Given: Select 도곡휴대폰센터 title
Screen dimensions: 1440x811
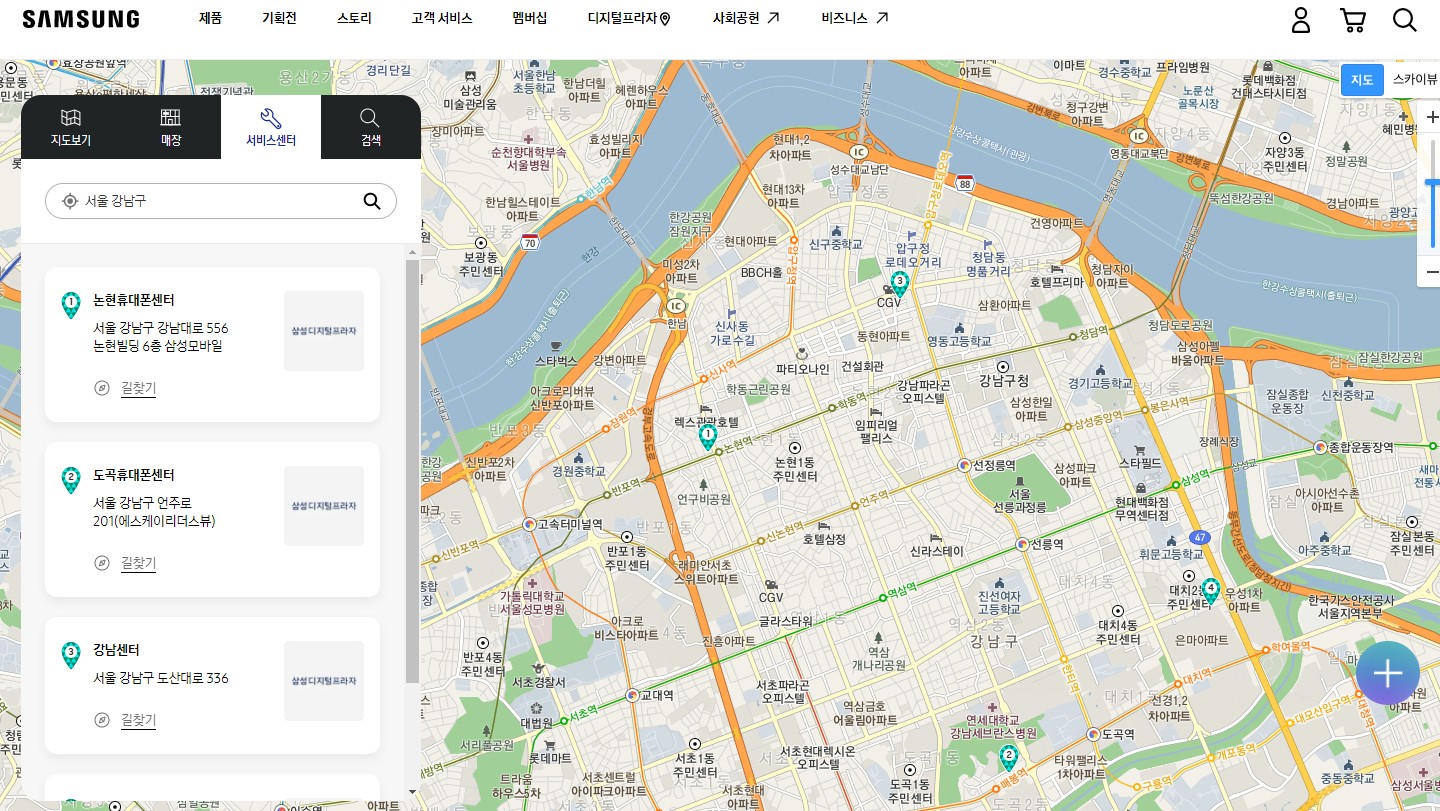Looking at the screenshot, I should 134,475.
